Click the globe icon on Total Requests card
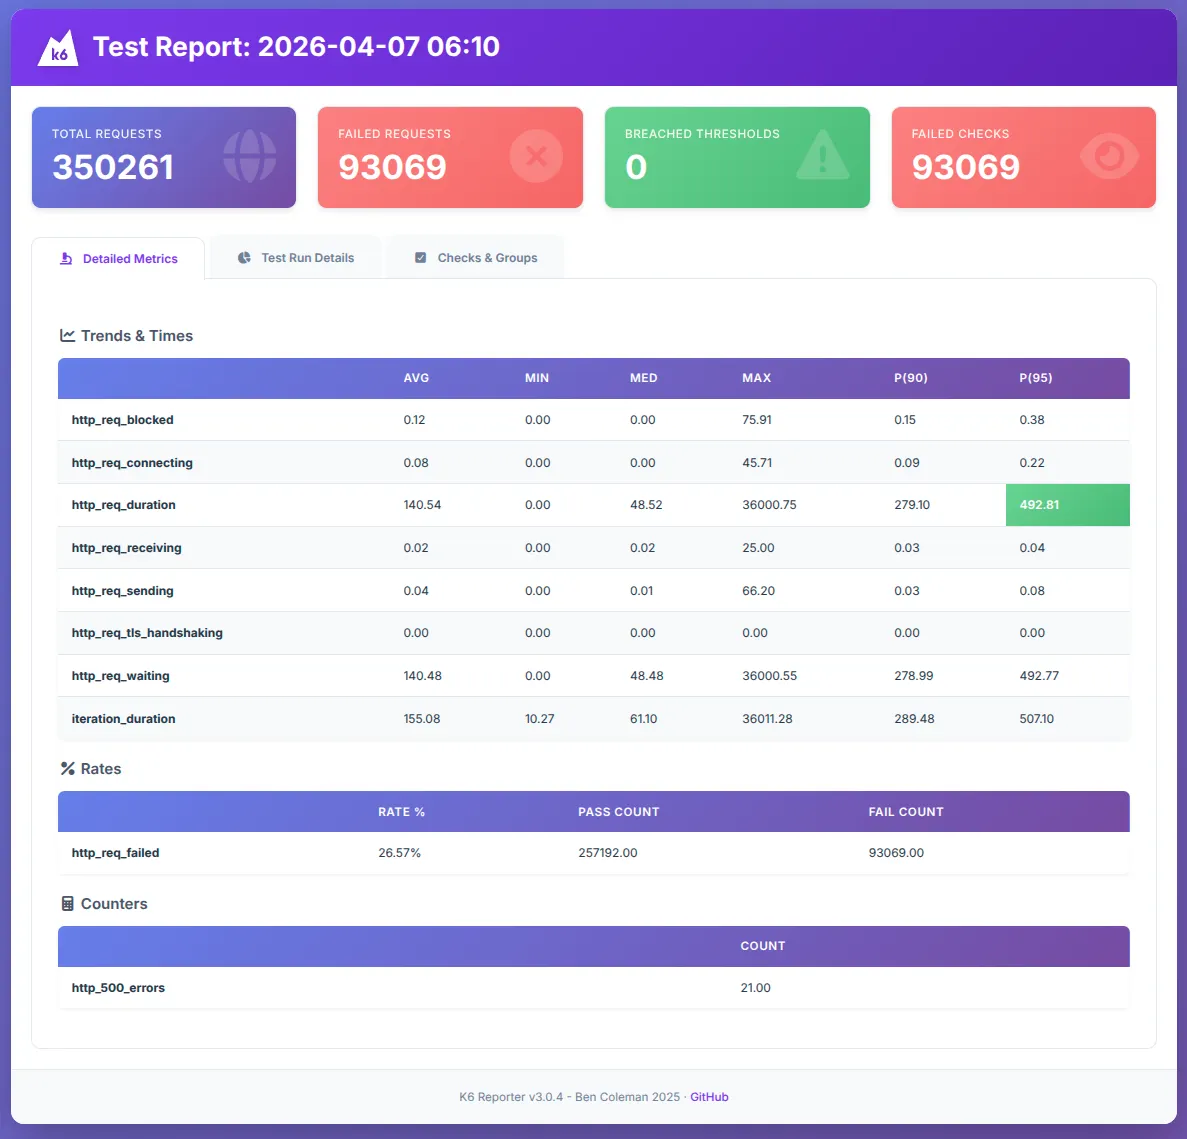1187x1139 pixels. coord(250,157)
